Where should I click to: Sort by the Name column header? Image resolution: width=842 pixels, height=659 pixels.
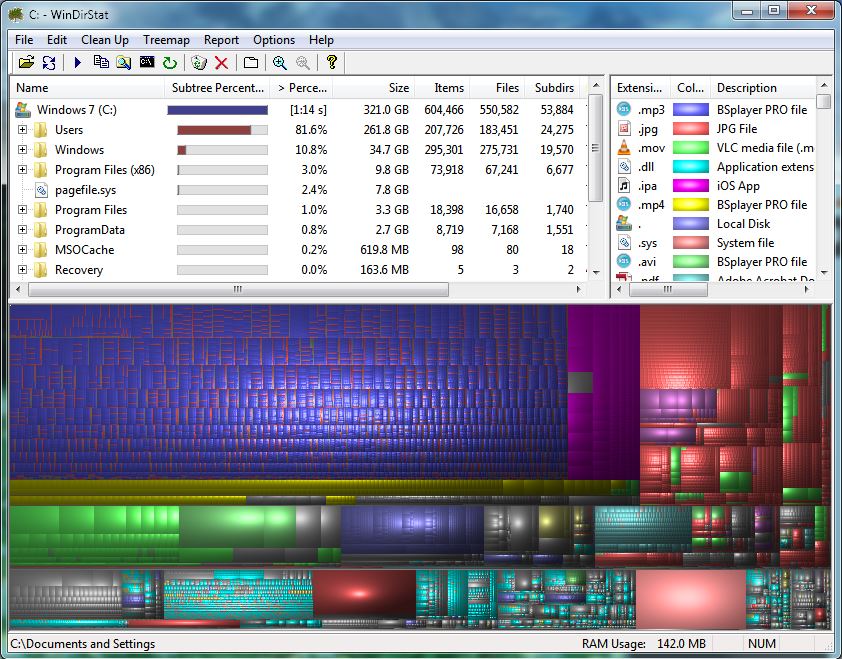[x=87, y=88]
